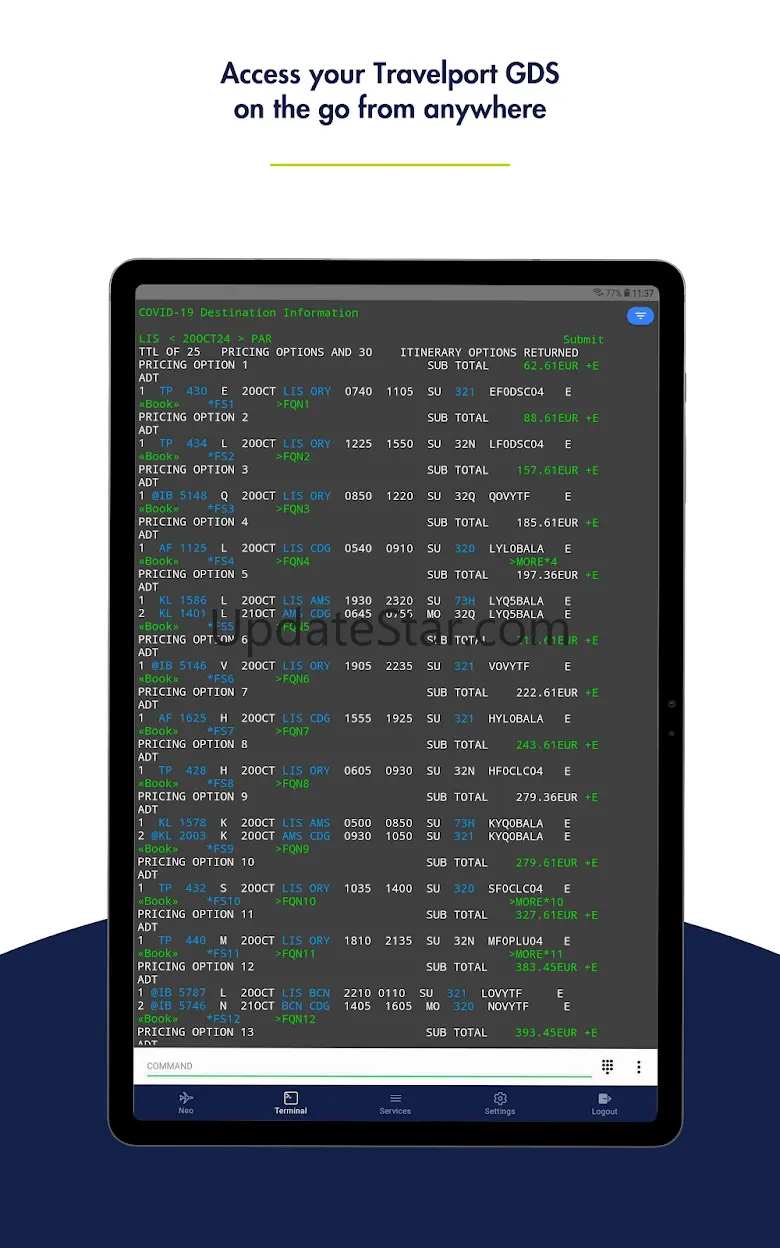Open the *FS9 link
Viewport: 780px width, 1248px height.
(220, 850)
